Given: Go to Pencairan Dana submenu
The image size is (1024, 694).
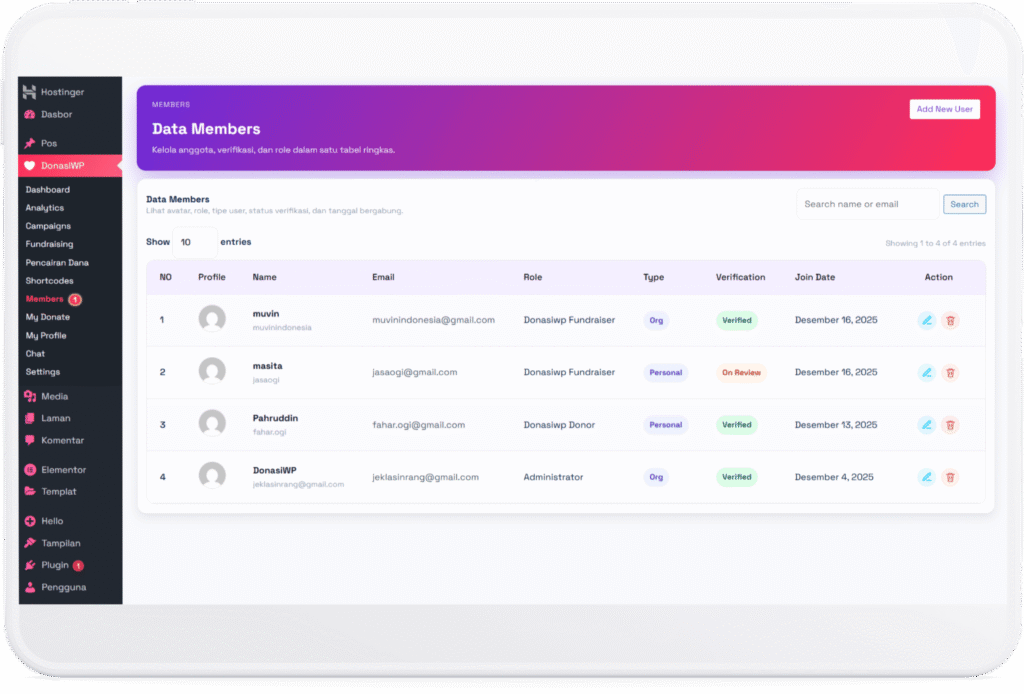Looking at the screenshot, I should [57, 263].
